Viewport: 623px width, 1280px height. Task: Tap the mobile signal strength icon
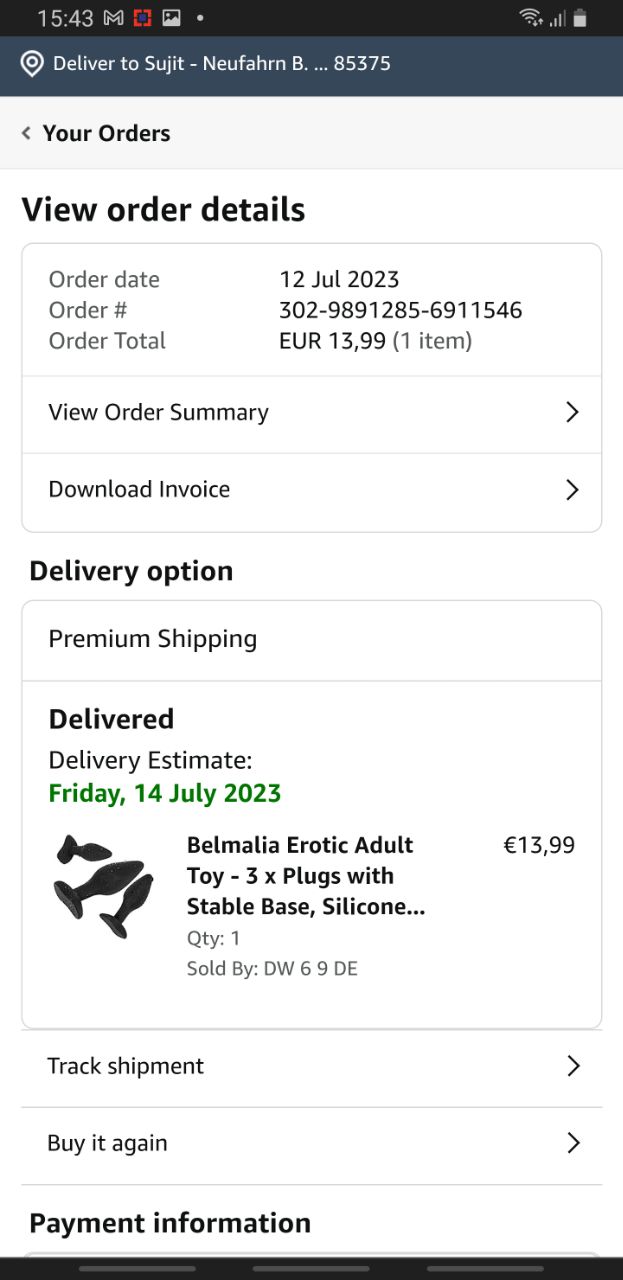tap(557, 18)
